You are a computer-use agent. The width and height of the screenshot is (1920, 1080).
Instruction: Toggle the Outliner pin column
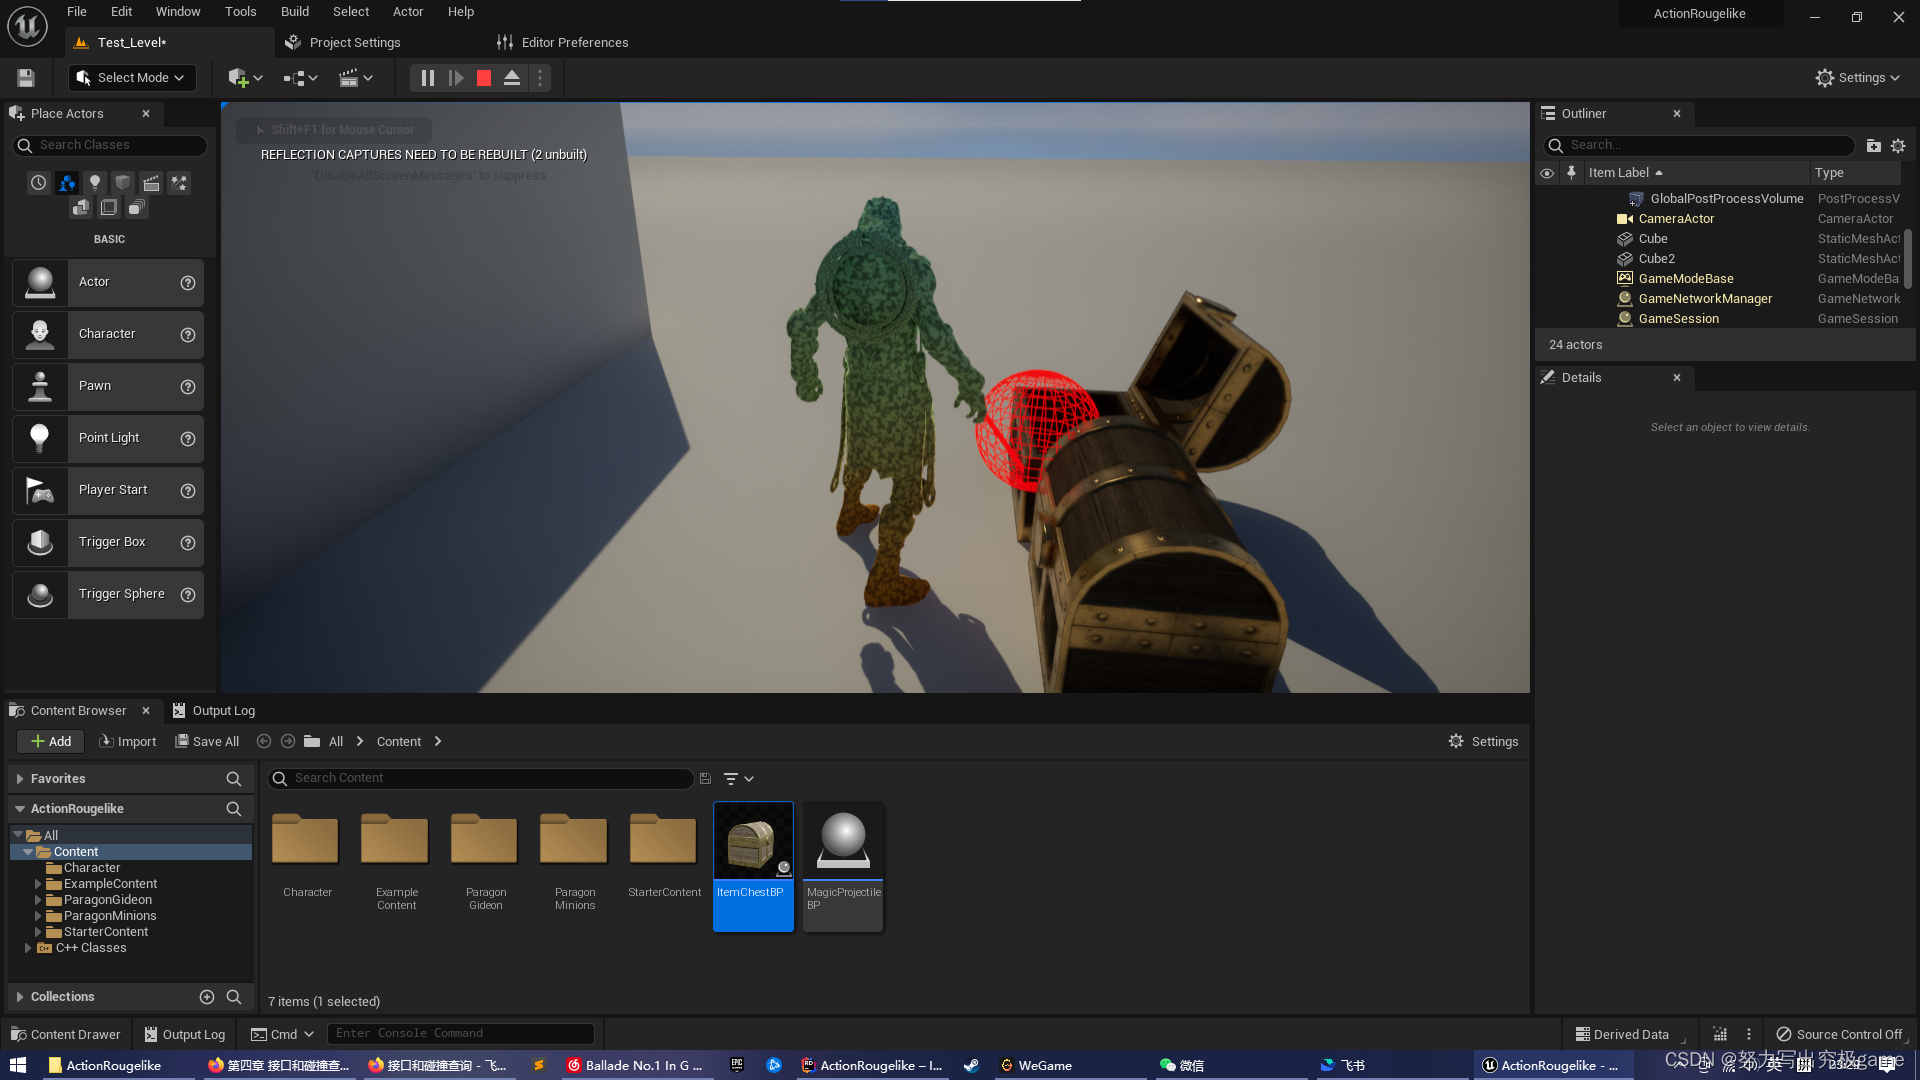[x=1571, y=173]
